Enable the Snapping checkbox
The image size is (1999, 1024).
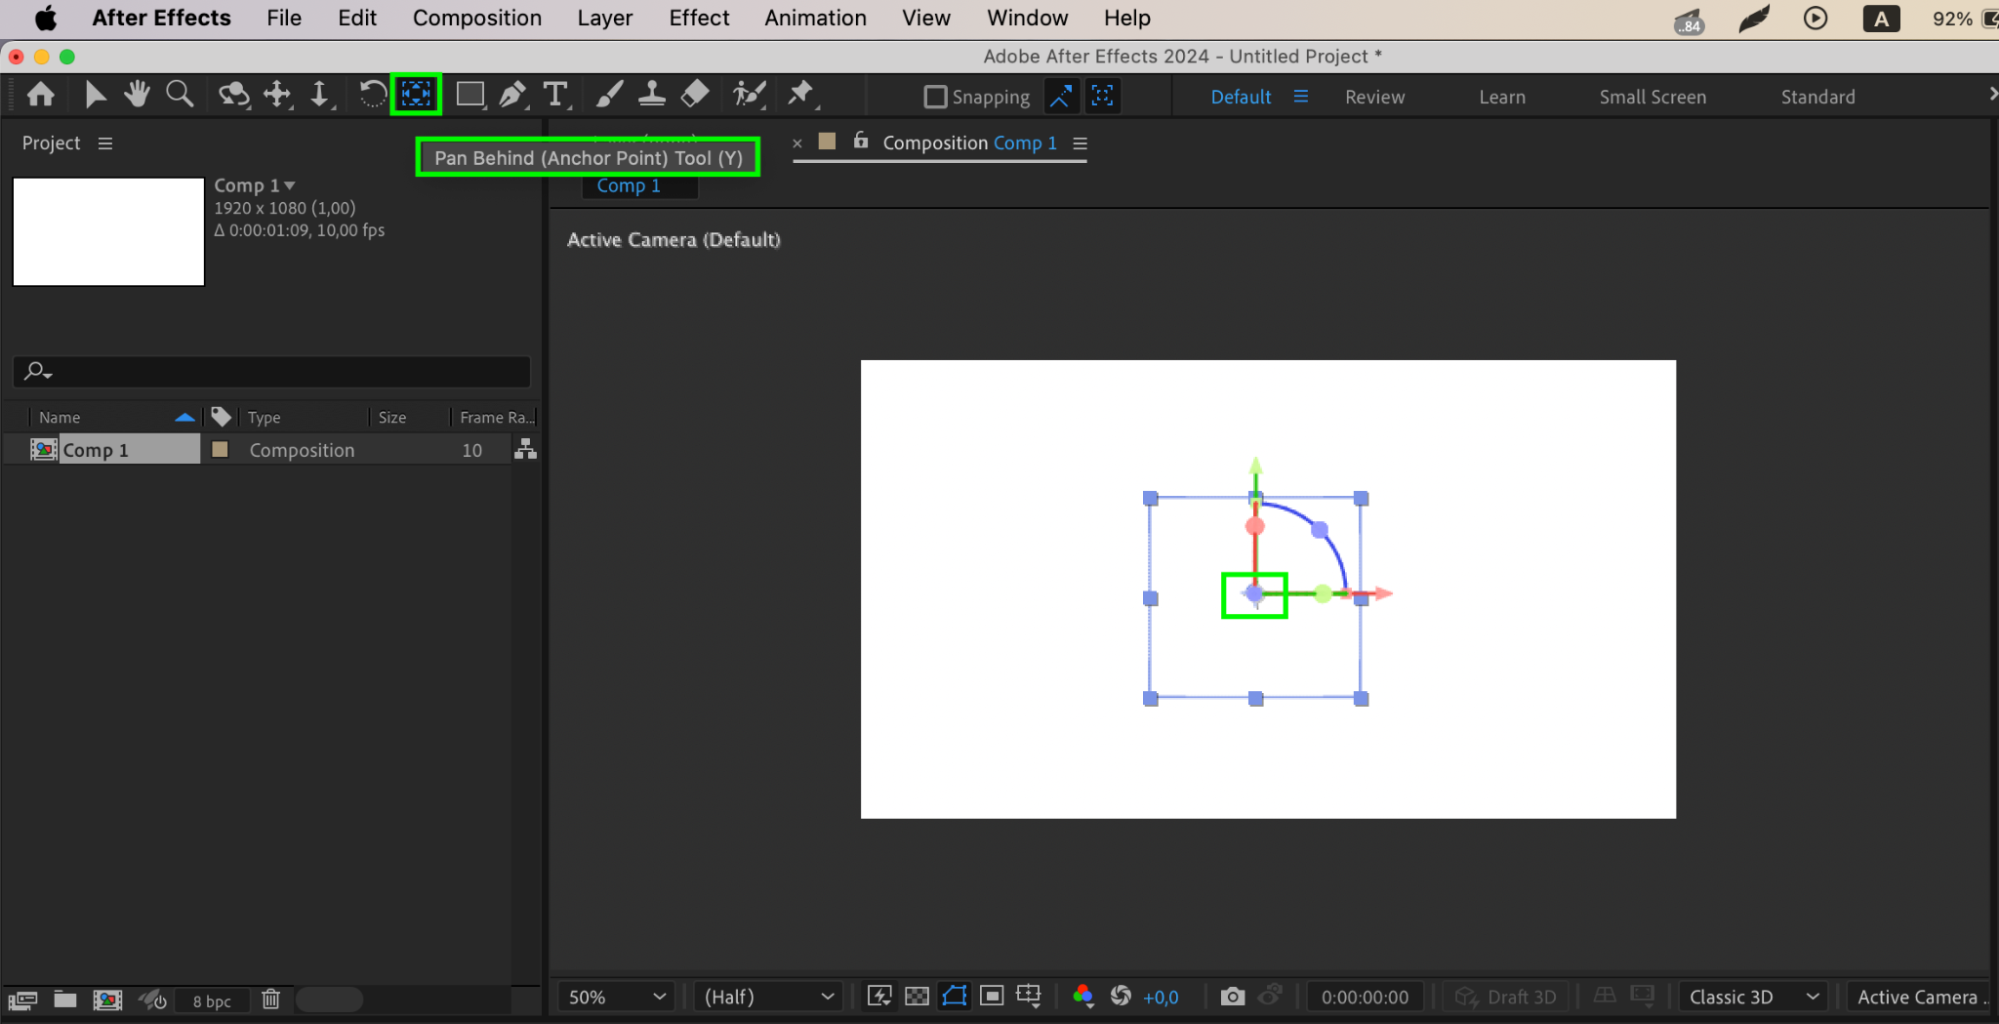click(x=935, y=97)
